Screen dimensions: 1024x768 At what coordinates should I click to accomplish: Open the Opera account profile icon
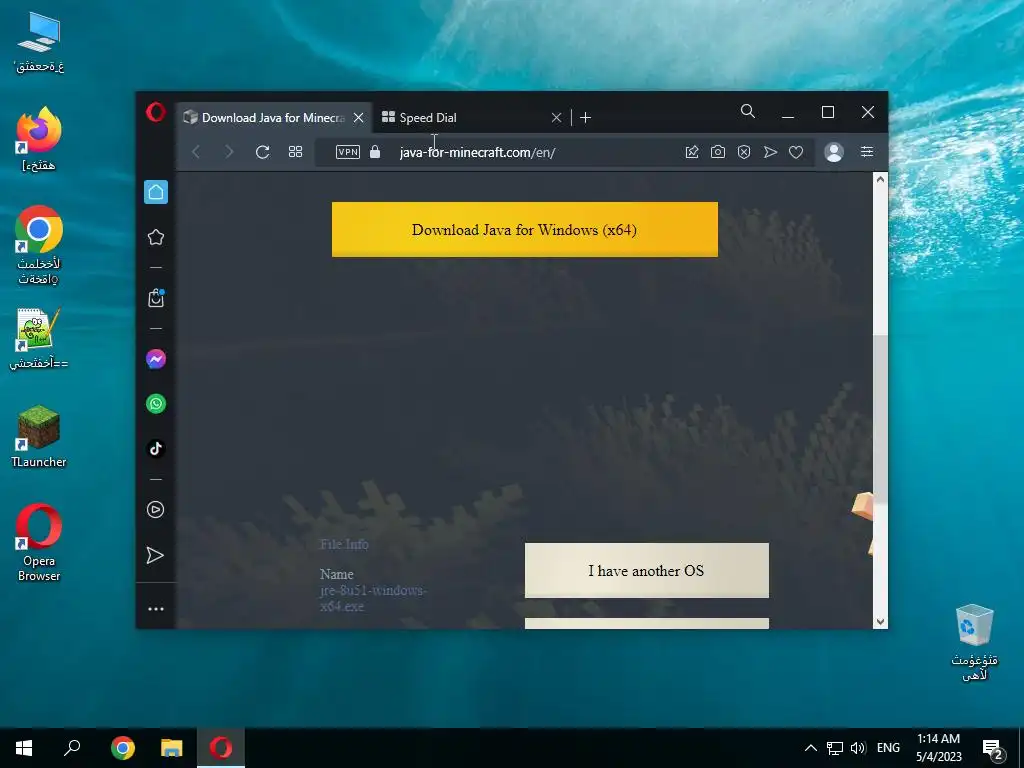(x=834, y=152)
